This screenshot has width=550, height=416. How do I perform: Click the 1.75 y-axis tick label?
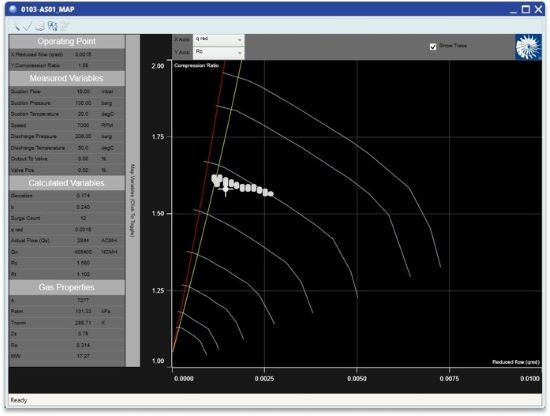158,137
